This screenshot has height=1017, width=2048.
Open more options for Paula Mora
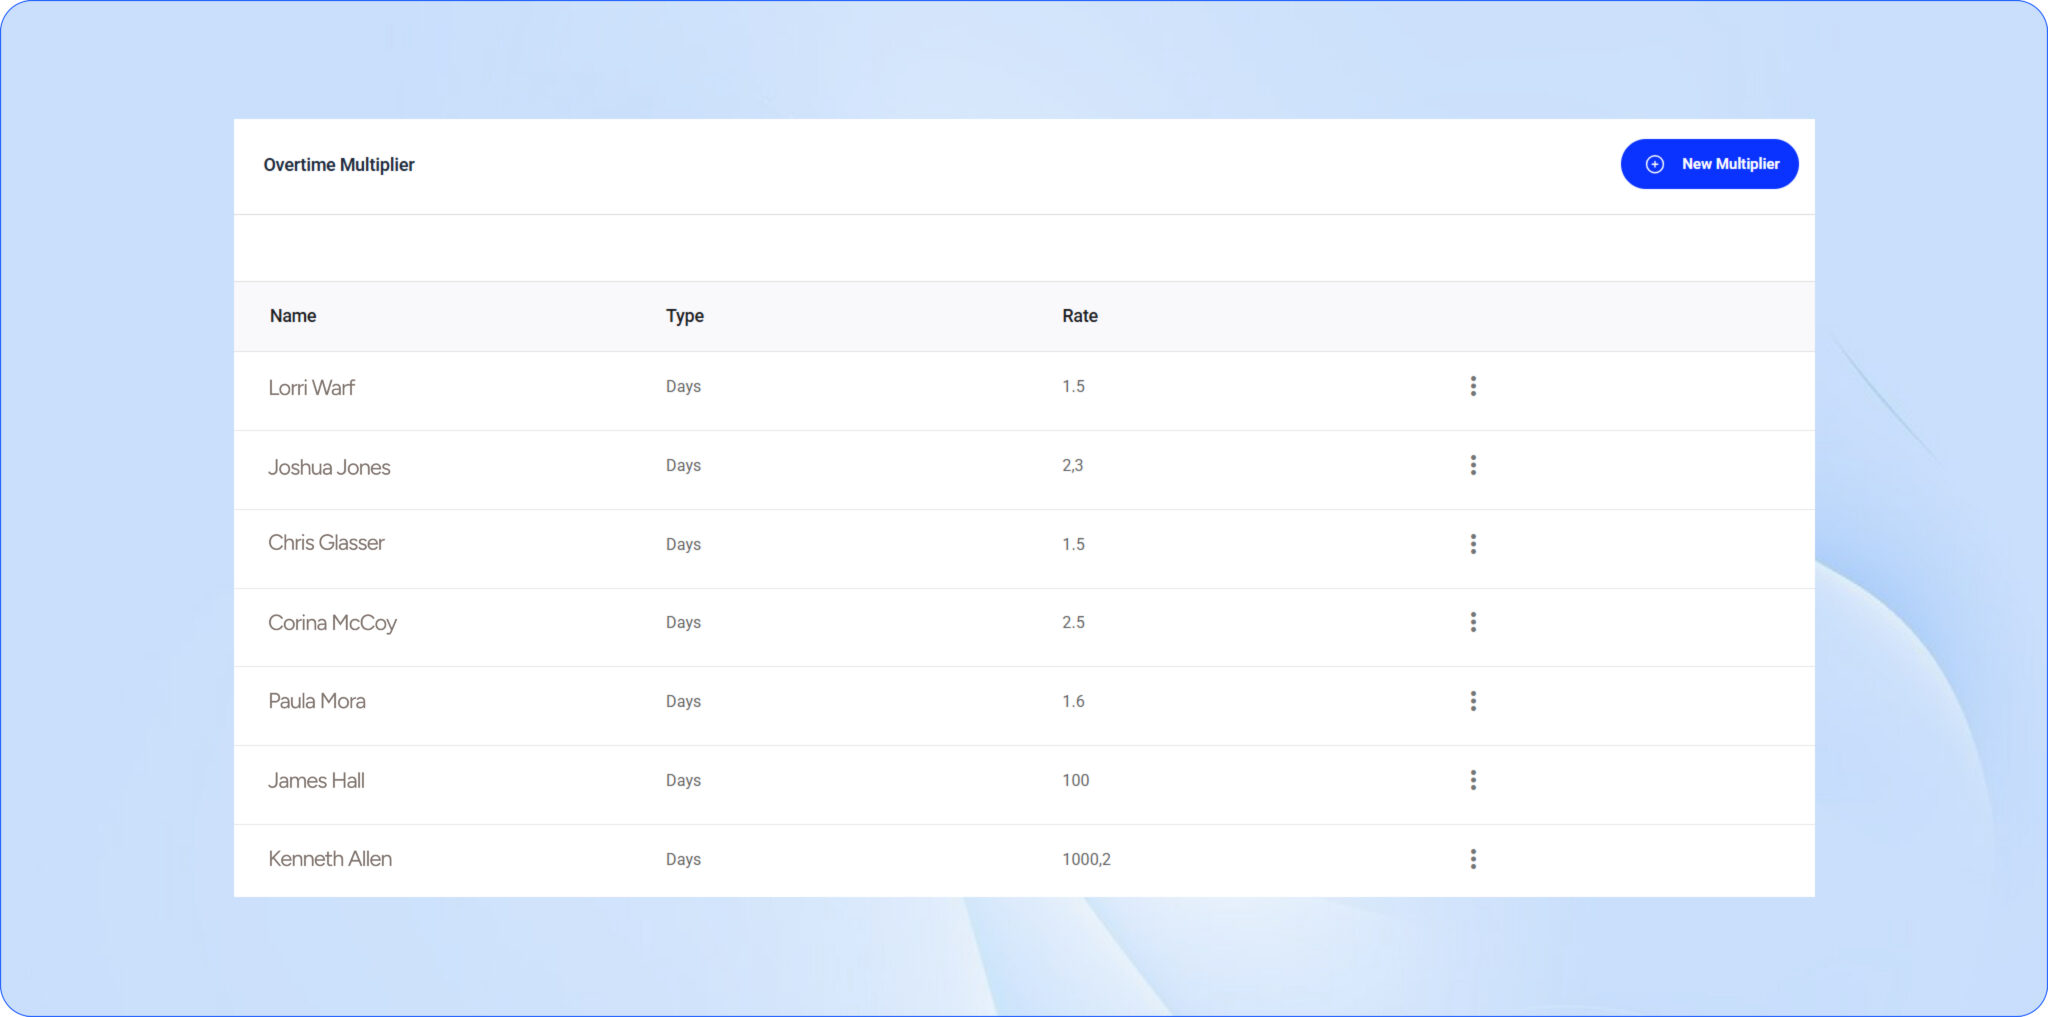pyautogui.click(x=1473, y=701)
